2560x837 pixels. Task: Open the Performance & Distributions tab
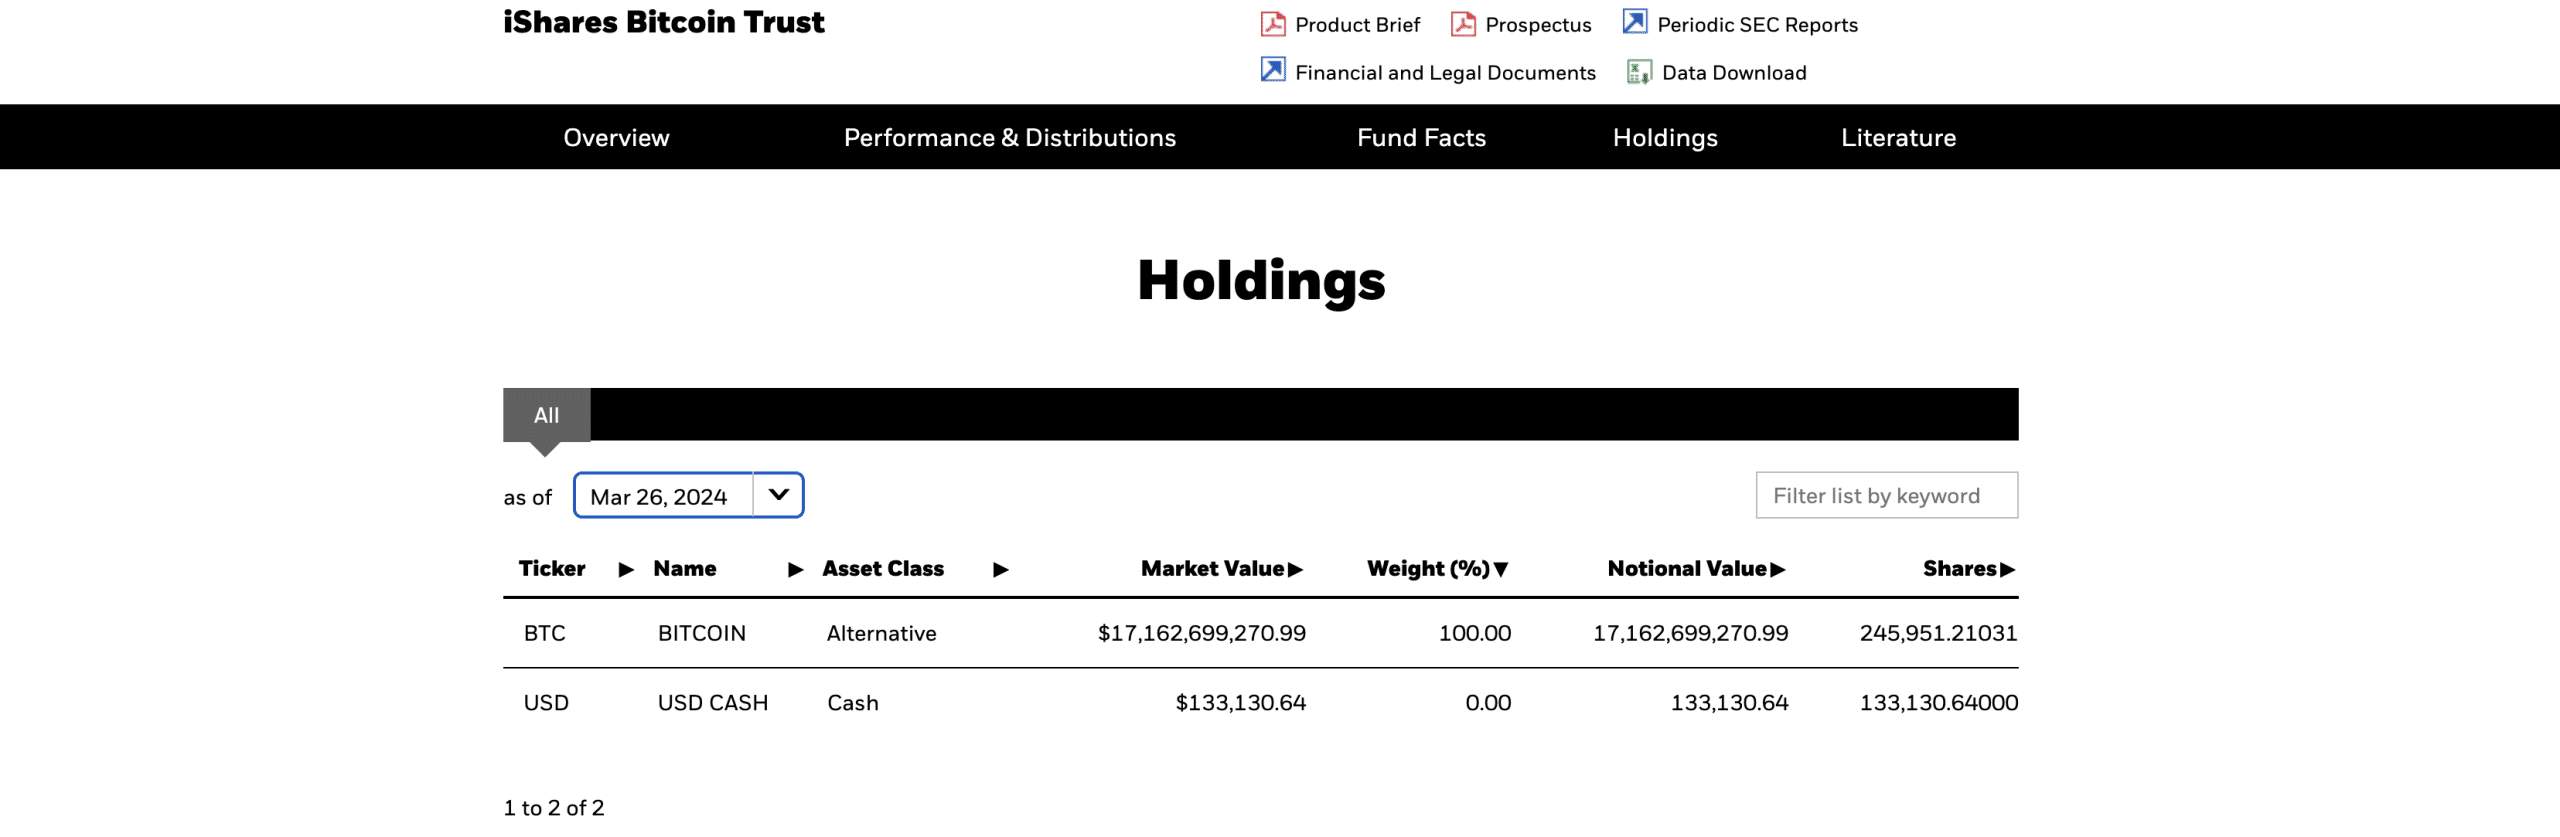click(1009, 137)
